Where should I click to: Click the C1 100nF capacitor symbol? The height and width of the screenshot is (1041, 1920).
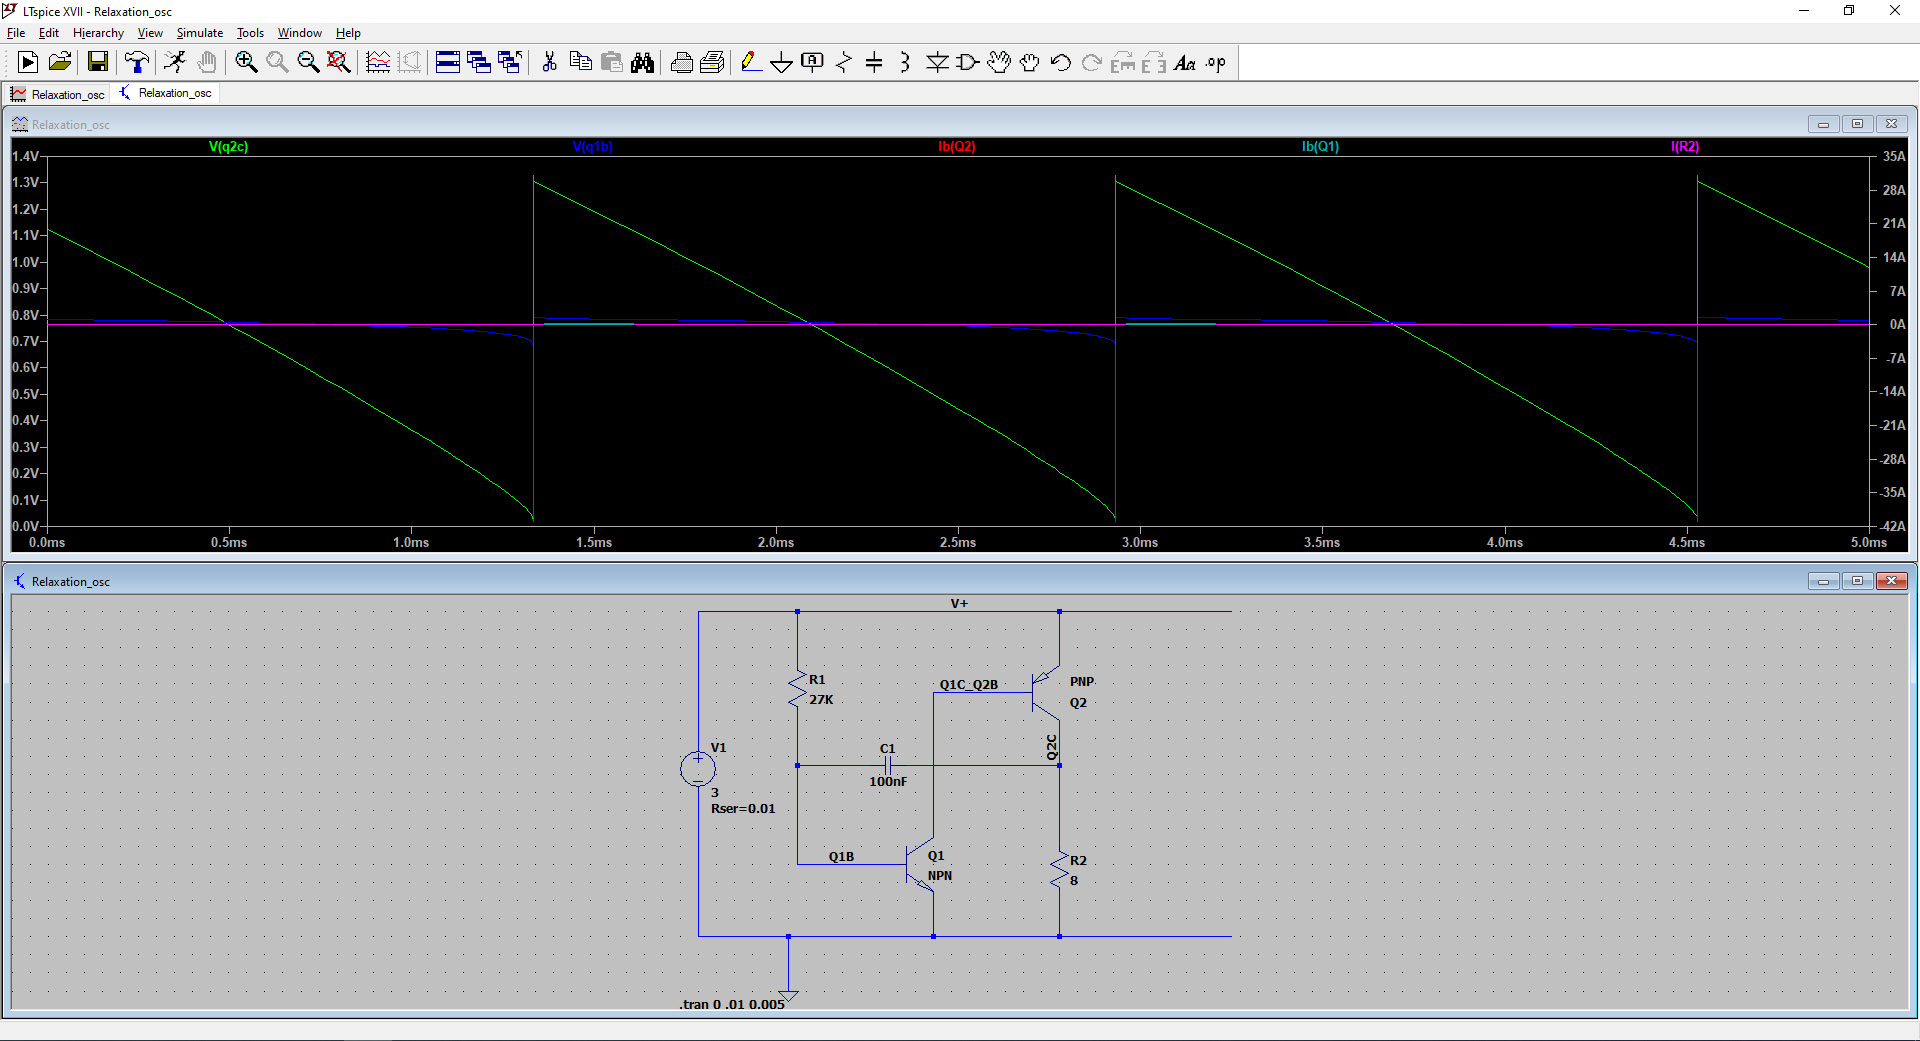click(887, 766)
